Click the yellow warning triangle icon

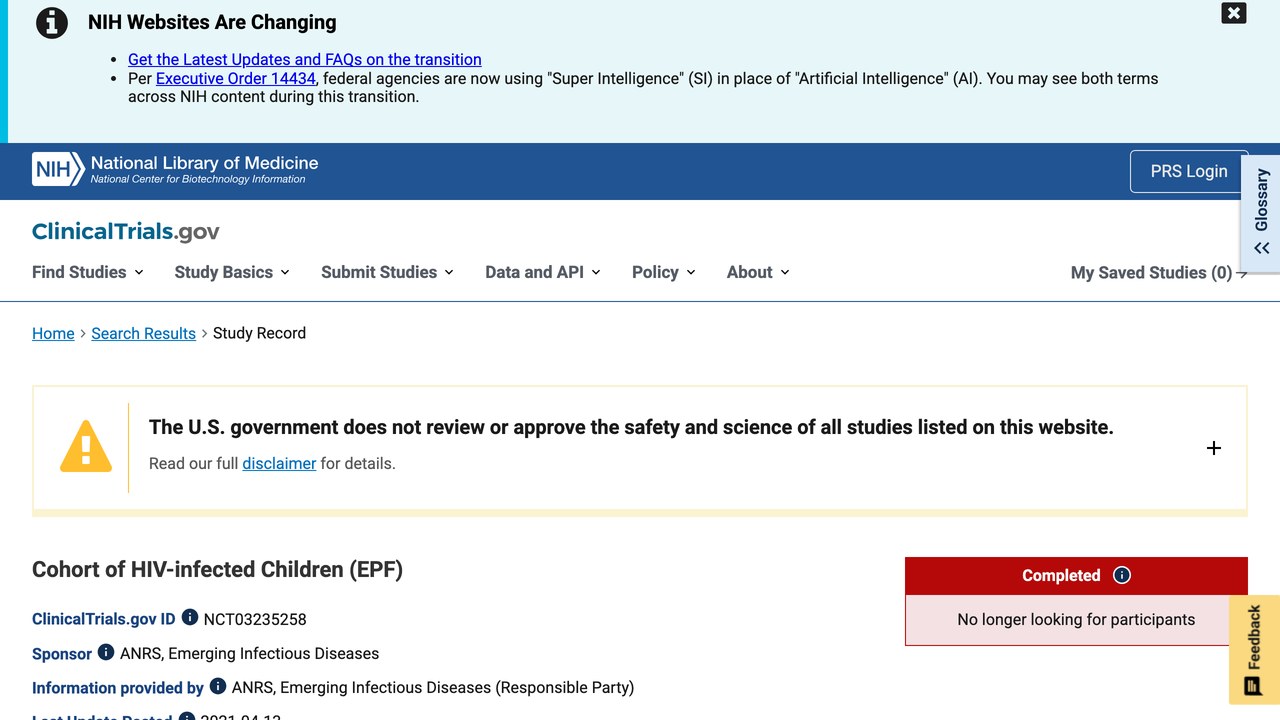(86, 446)
